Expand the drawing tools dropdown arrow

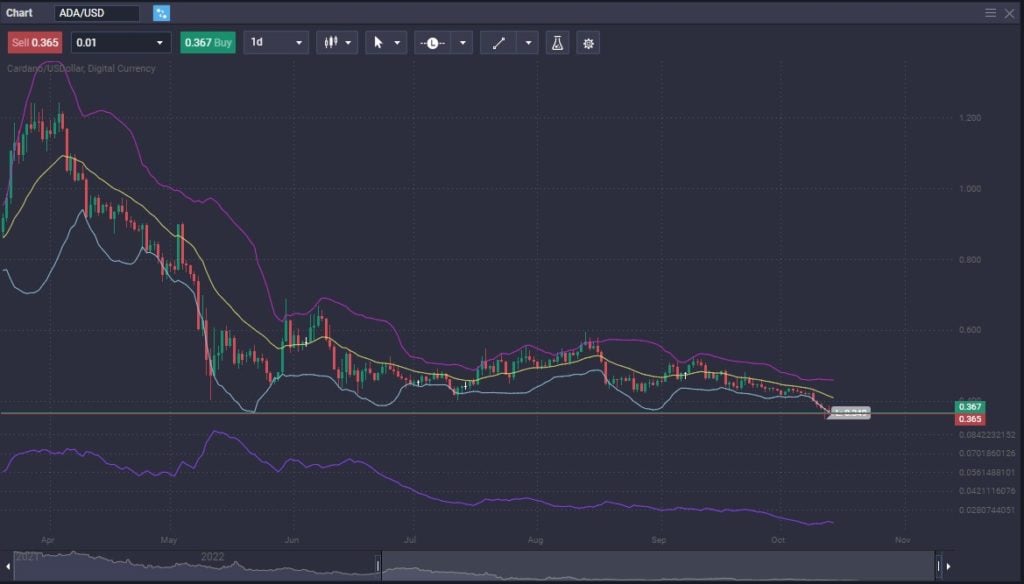pyautogui.click(x=528, y=43)
